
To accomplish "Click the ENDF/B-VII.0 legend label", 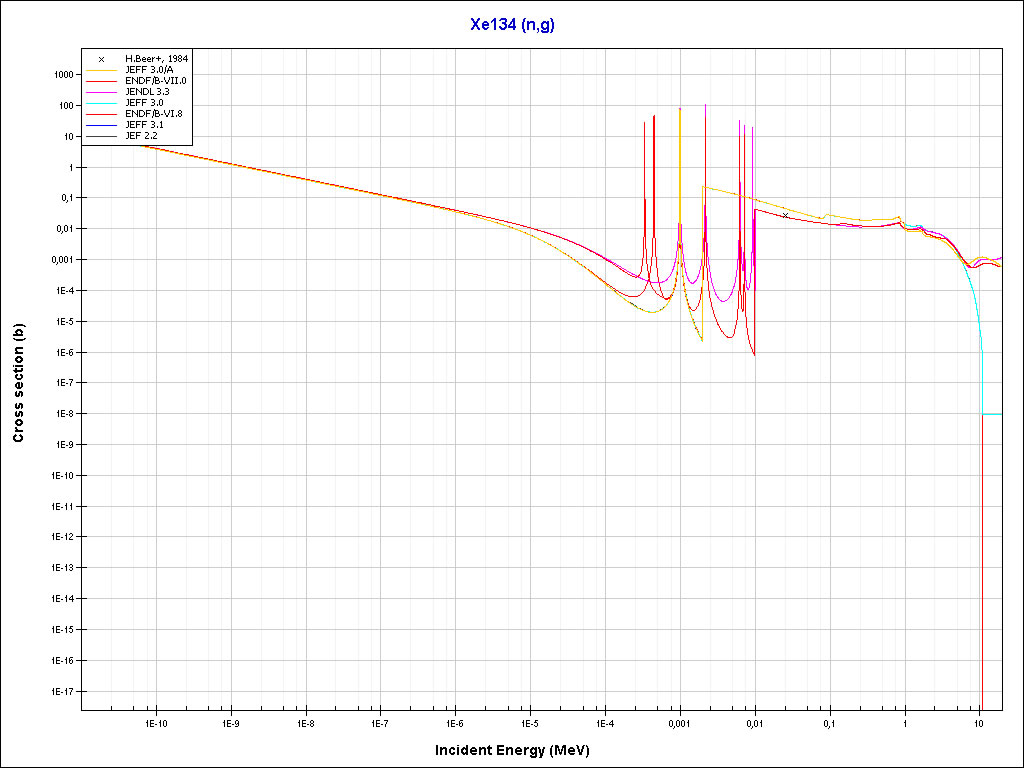I will pos(155,81).
